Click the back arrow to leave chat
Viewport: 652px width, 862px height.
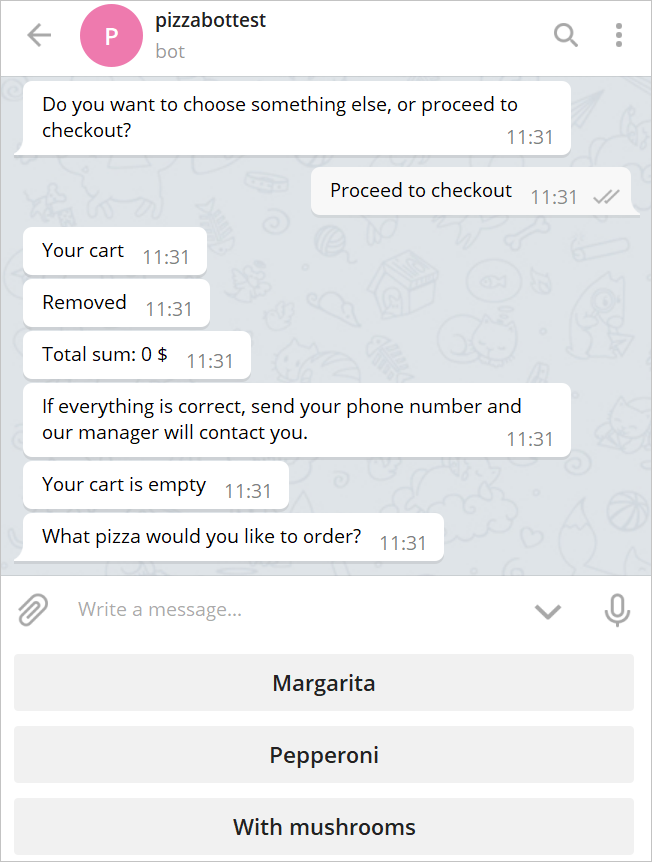[x=37, y=35]
